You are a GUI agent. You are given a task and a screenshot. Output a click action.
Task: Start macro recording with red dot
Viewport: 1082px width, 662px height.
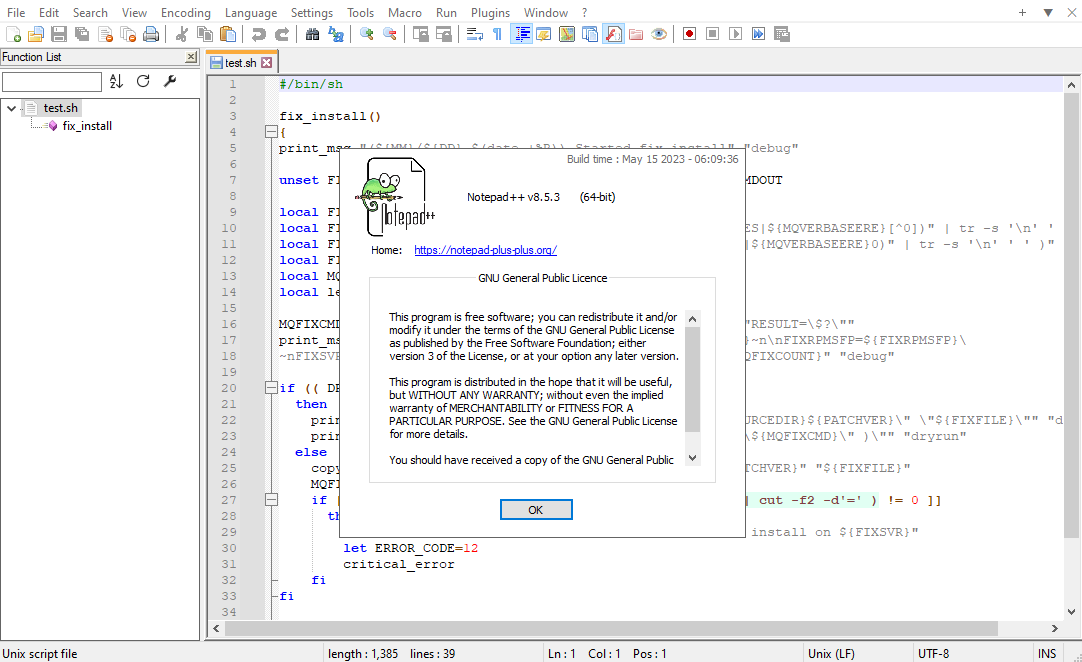click(x=689, y=35)
